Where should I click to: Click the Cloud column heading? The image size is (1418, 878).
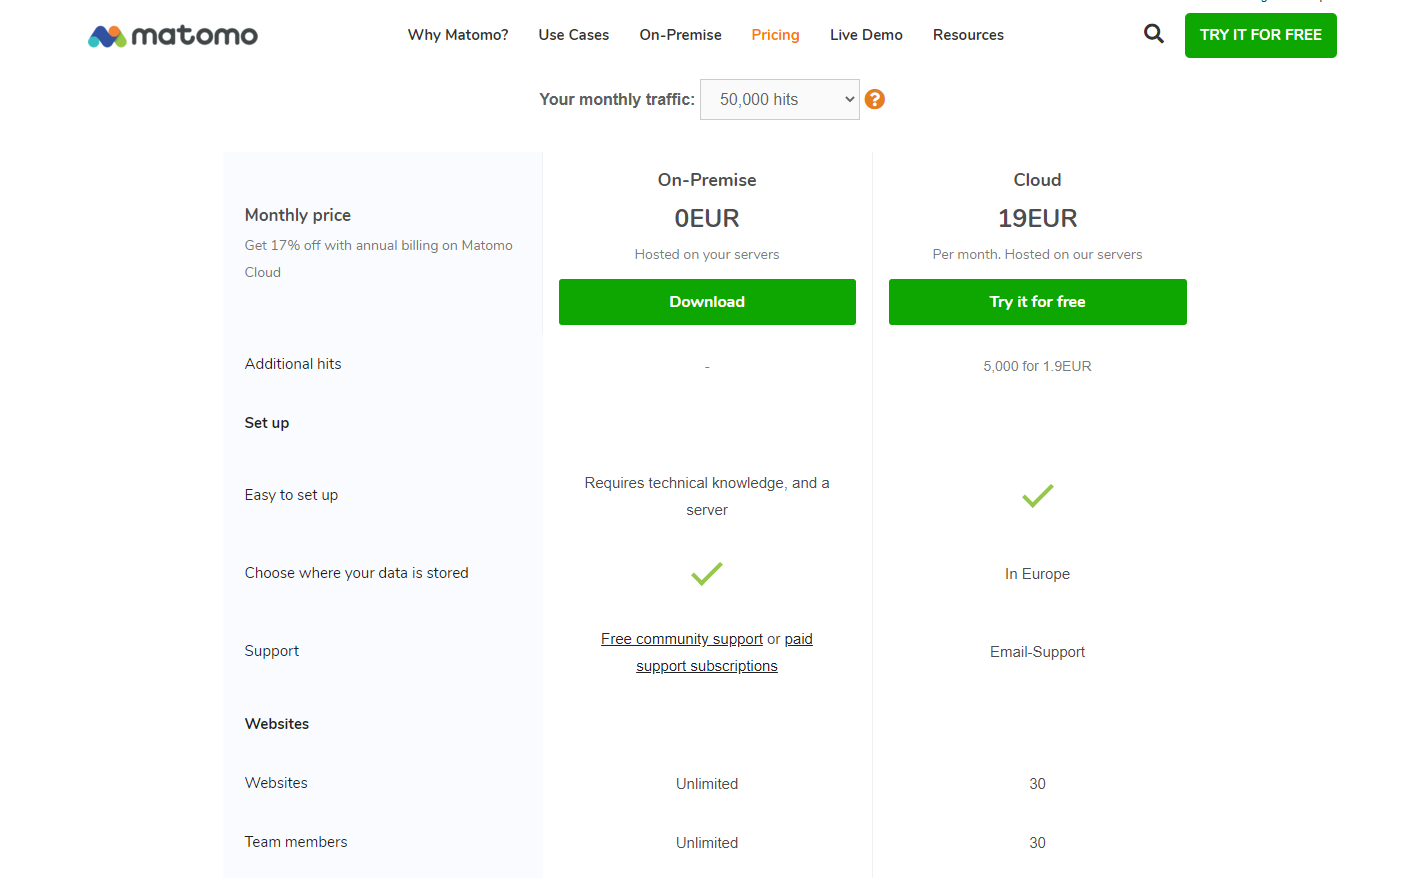pyautogui.click(x=1037, y=180)
